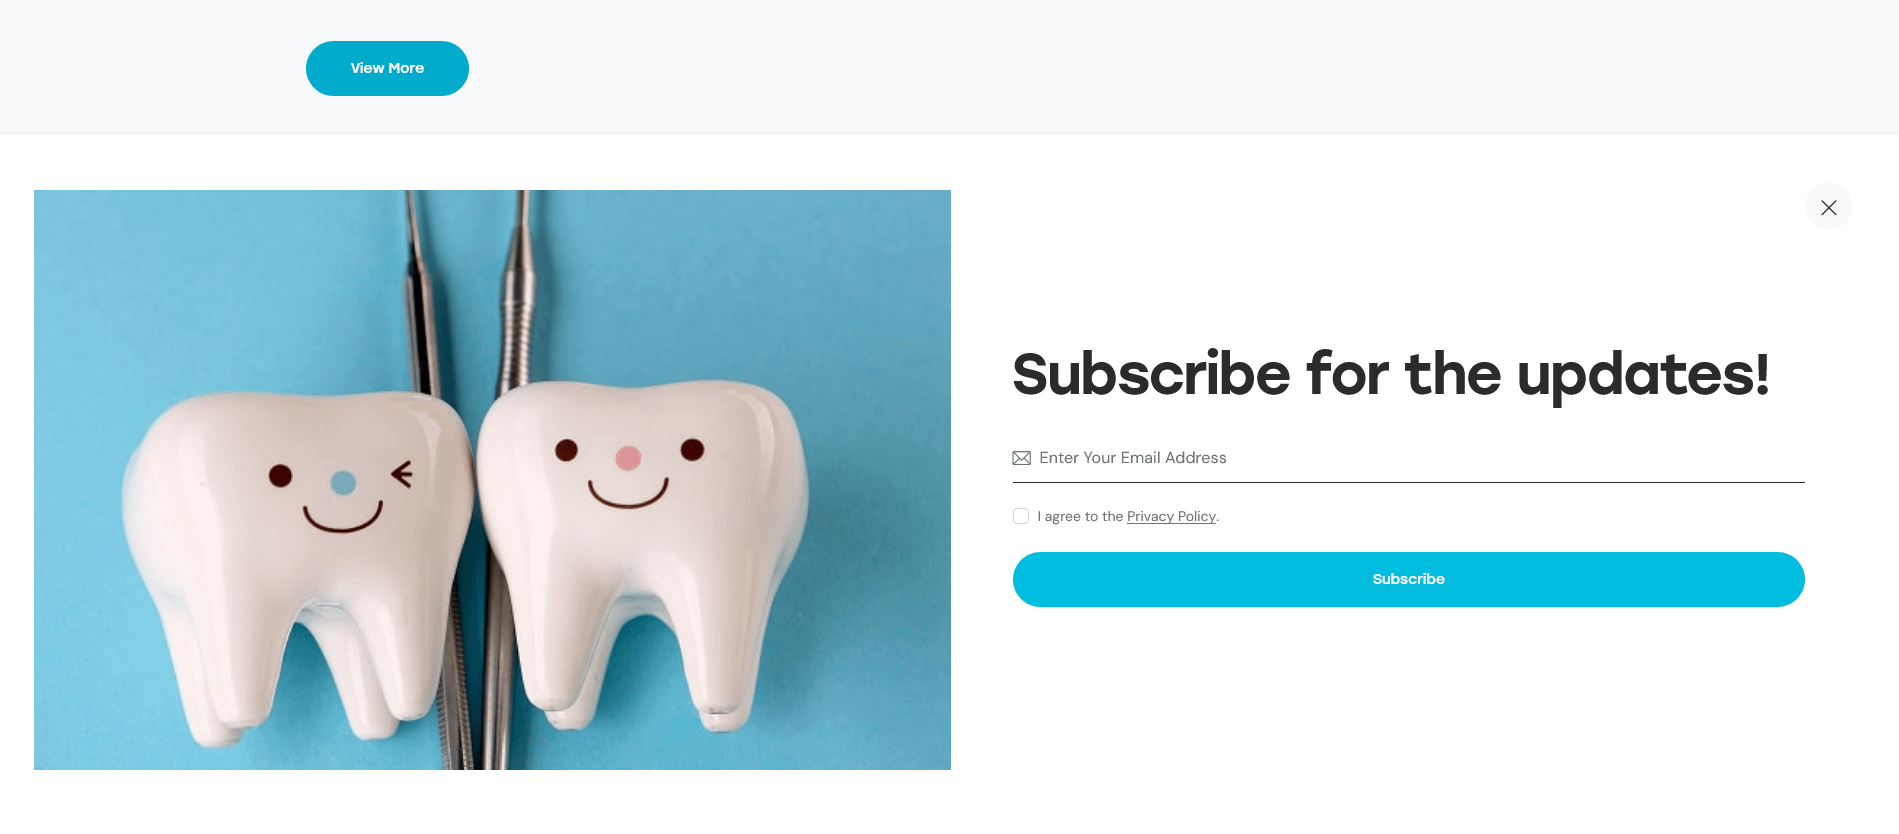Viewport: 1899px width, 834px height.
Task: Click the View More button
Action: (387, 68)
